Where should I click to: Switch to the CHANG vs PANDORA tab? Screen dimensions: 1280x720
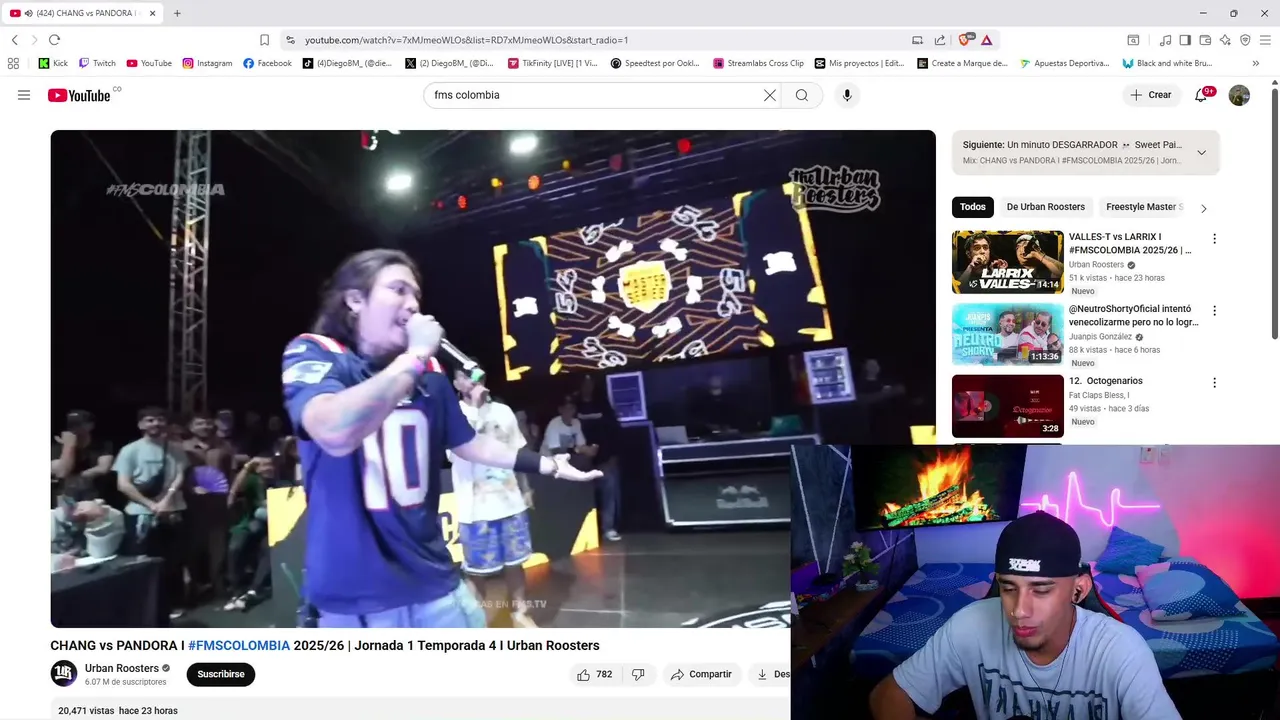[82, 13]
